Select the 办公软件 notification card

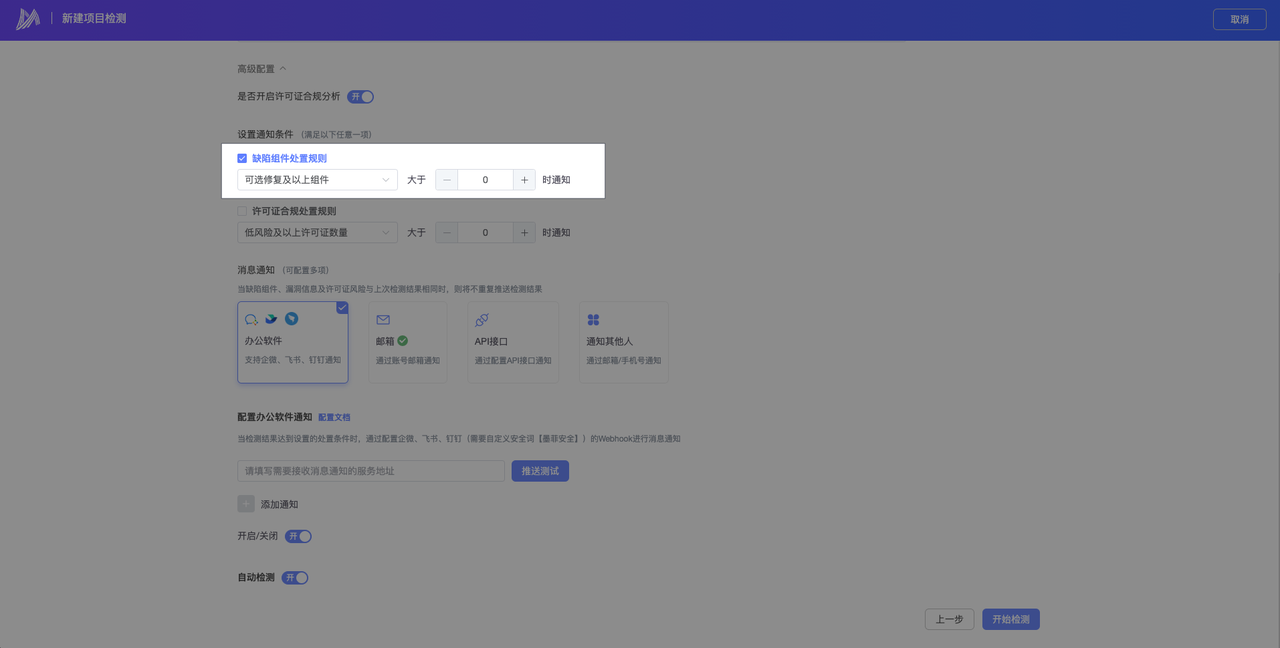pyautogui.click(x=292, y=342)
